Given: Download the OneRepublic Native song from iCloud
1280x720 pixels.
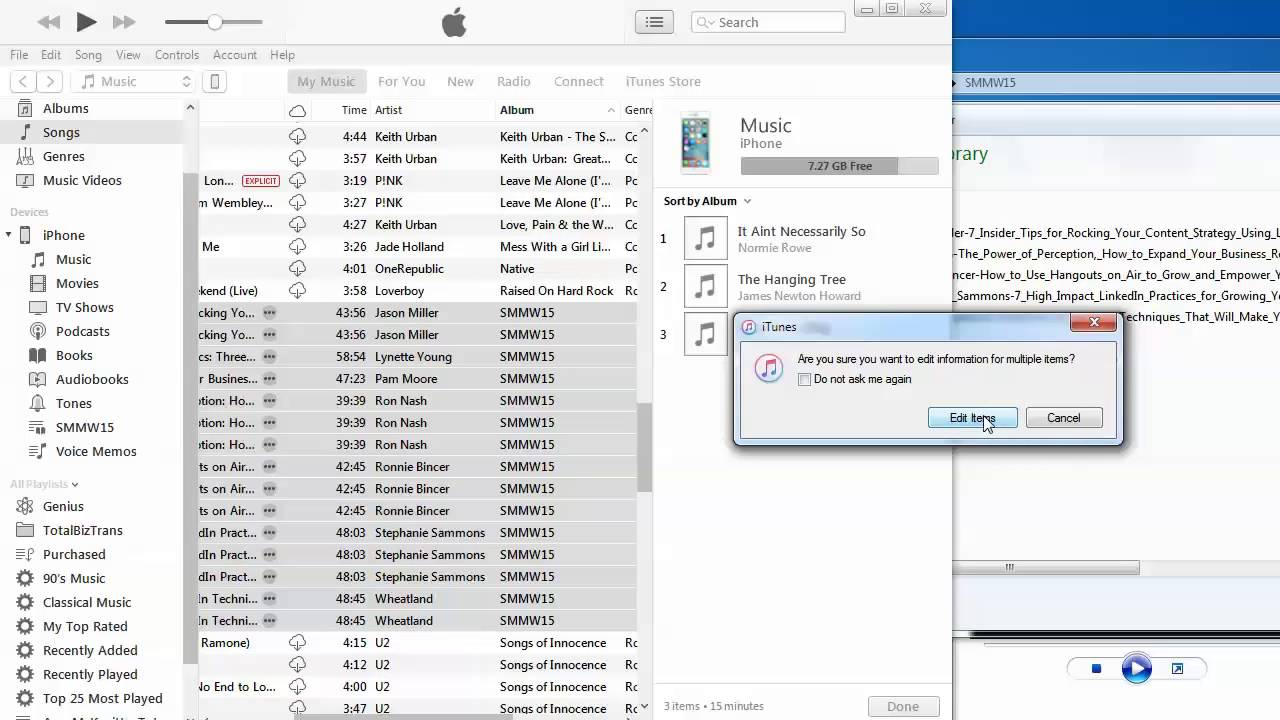Looking at the screenshot, I should (x=297, y=268).
